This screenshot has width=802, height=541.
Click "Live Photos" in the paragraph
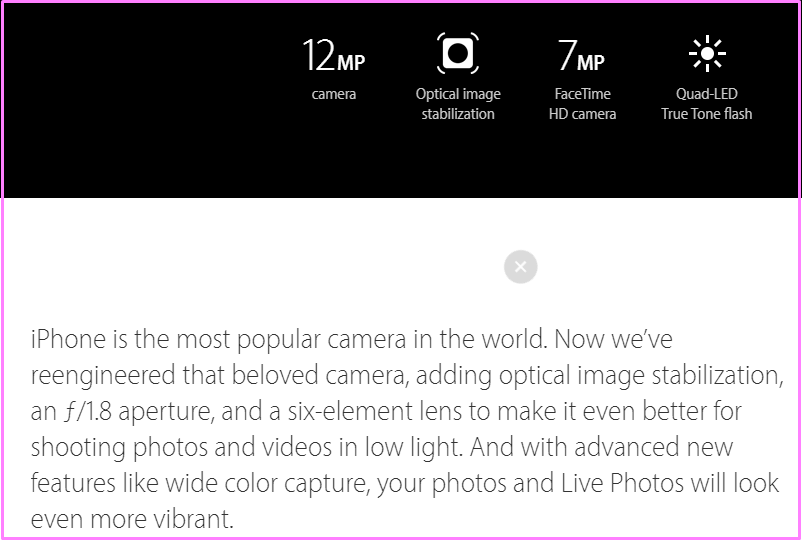point(622,483)
